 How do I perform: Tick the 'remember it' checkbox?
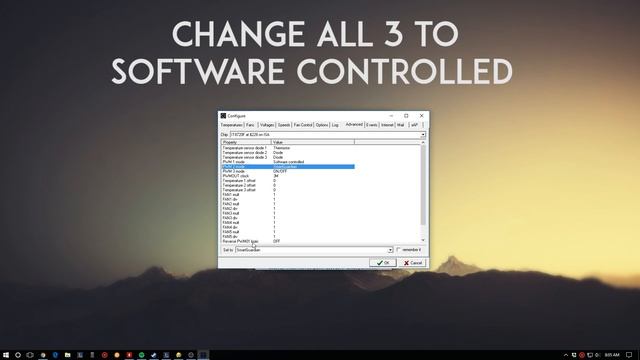click(399, 249)
